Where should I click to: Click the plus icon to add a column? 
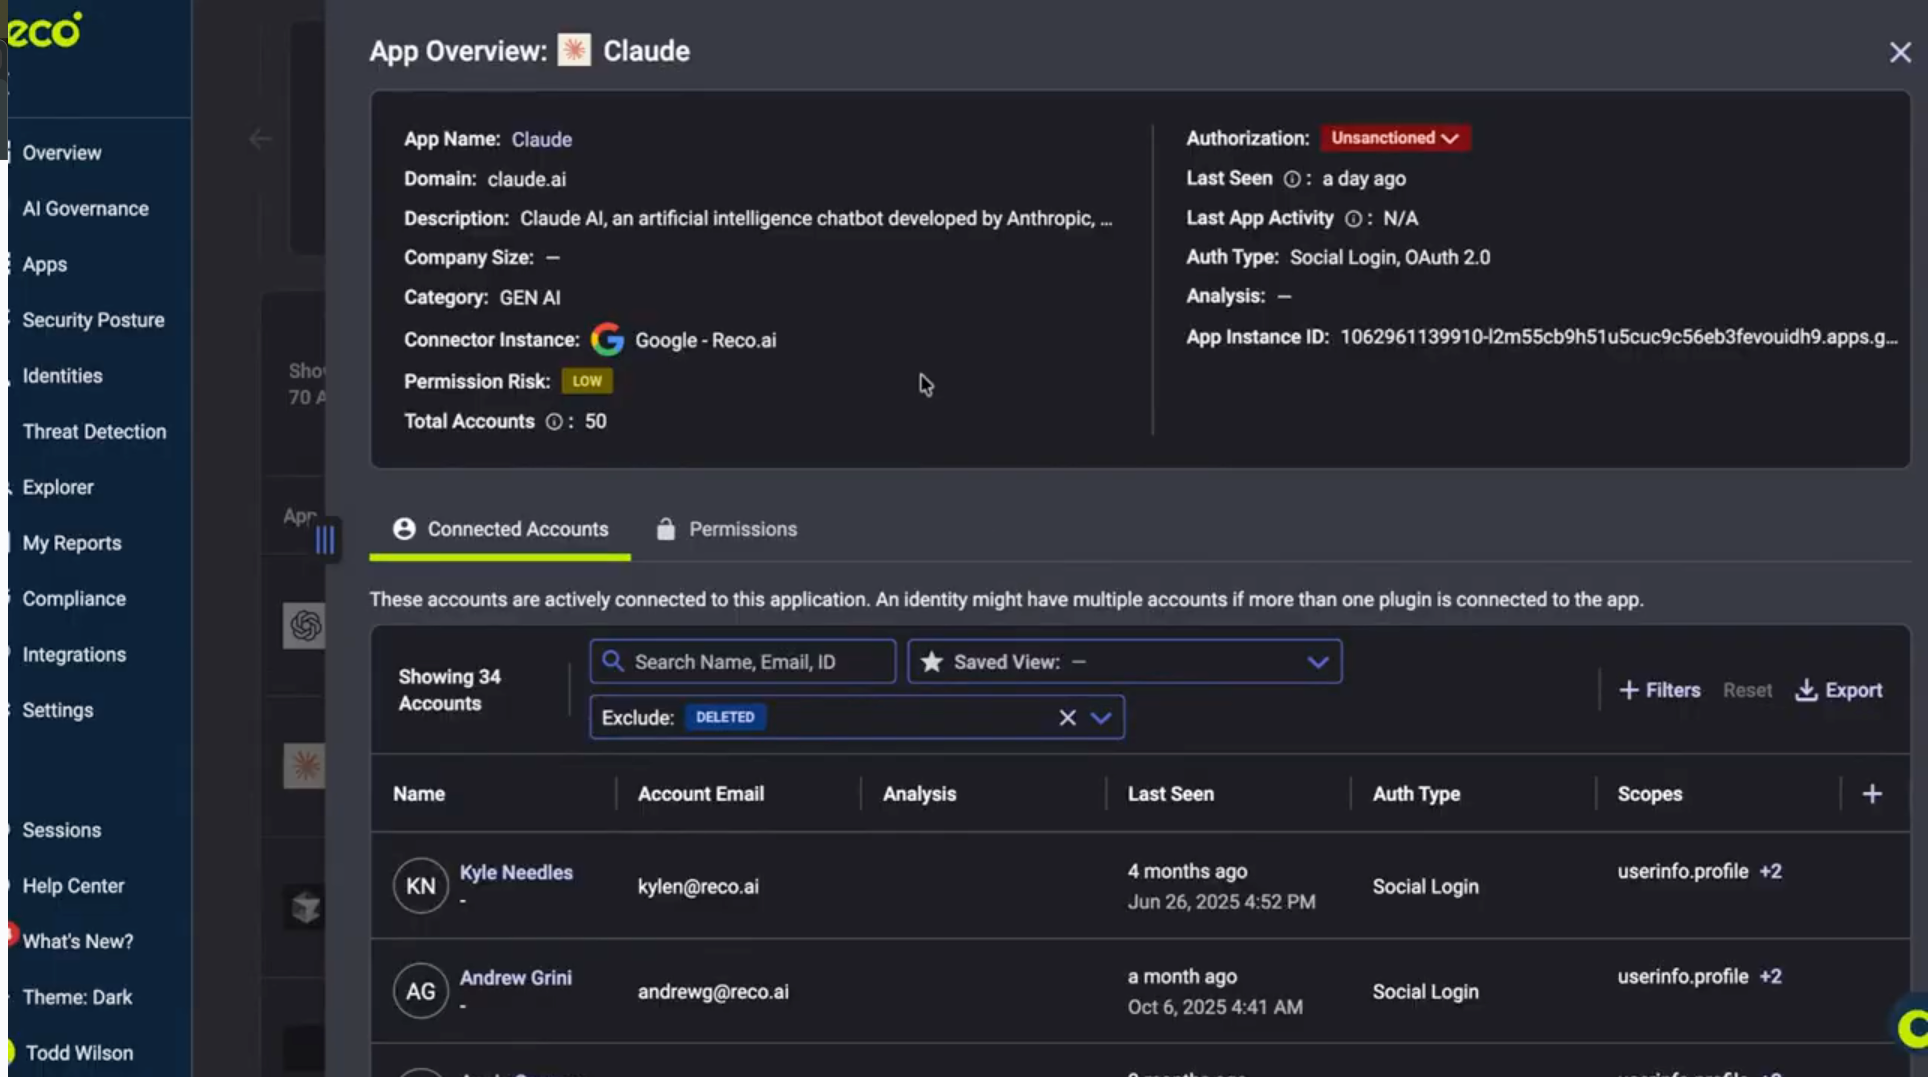click(1872, 794)
